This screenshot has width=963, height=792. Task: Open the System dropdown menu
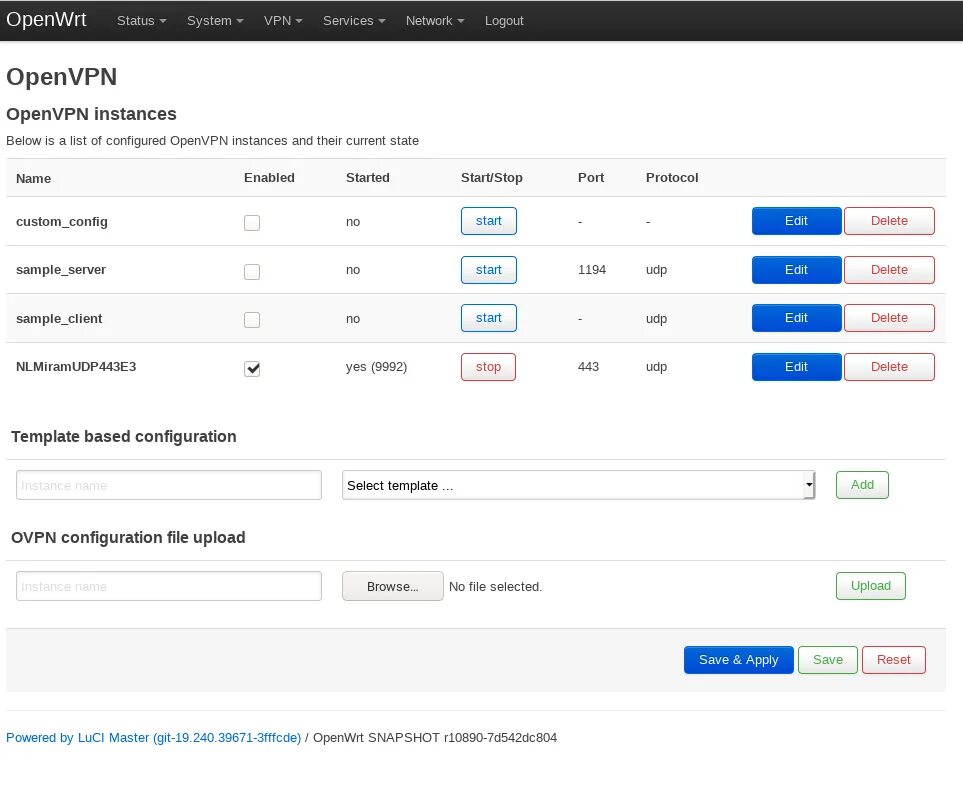pyautogui.click(x=214, y=20)
